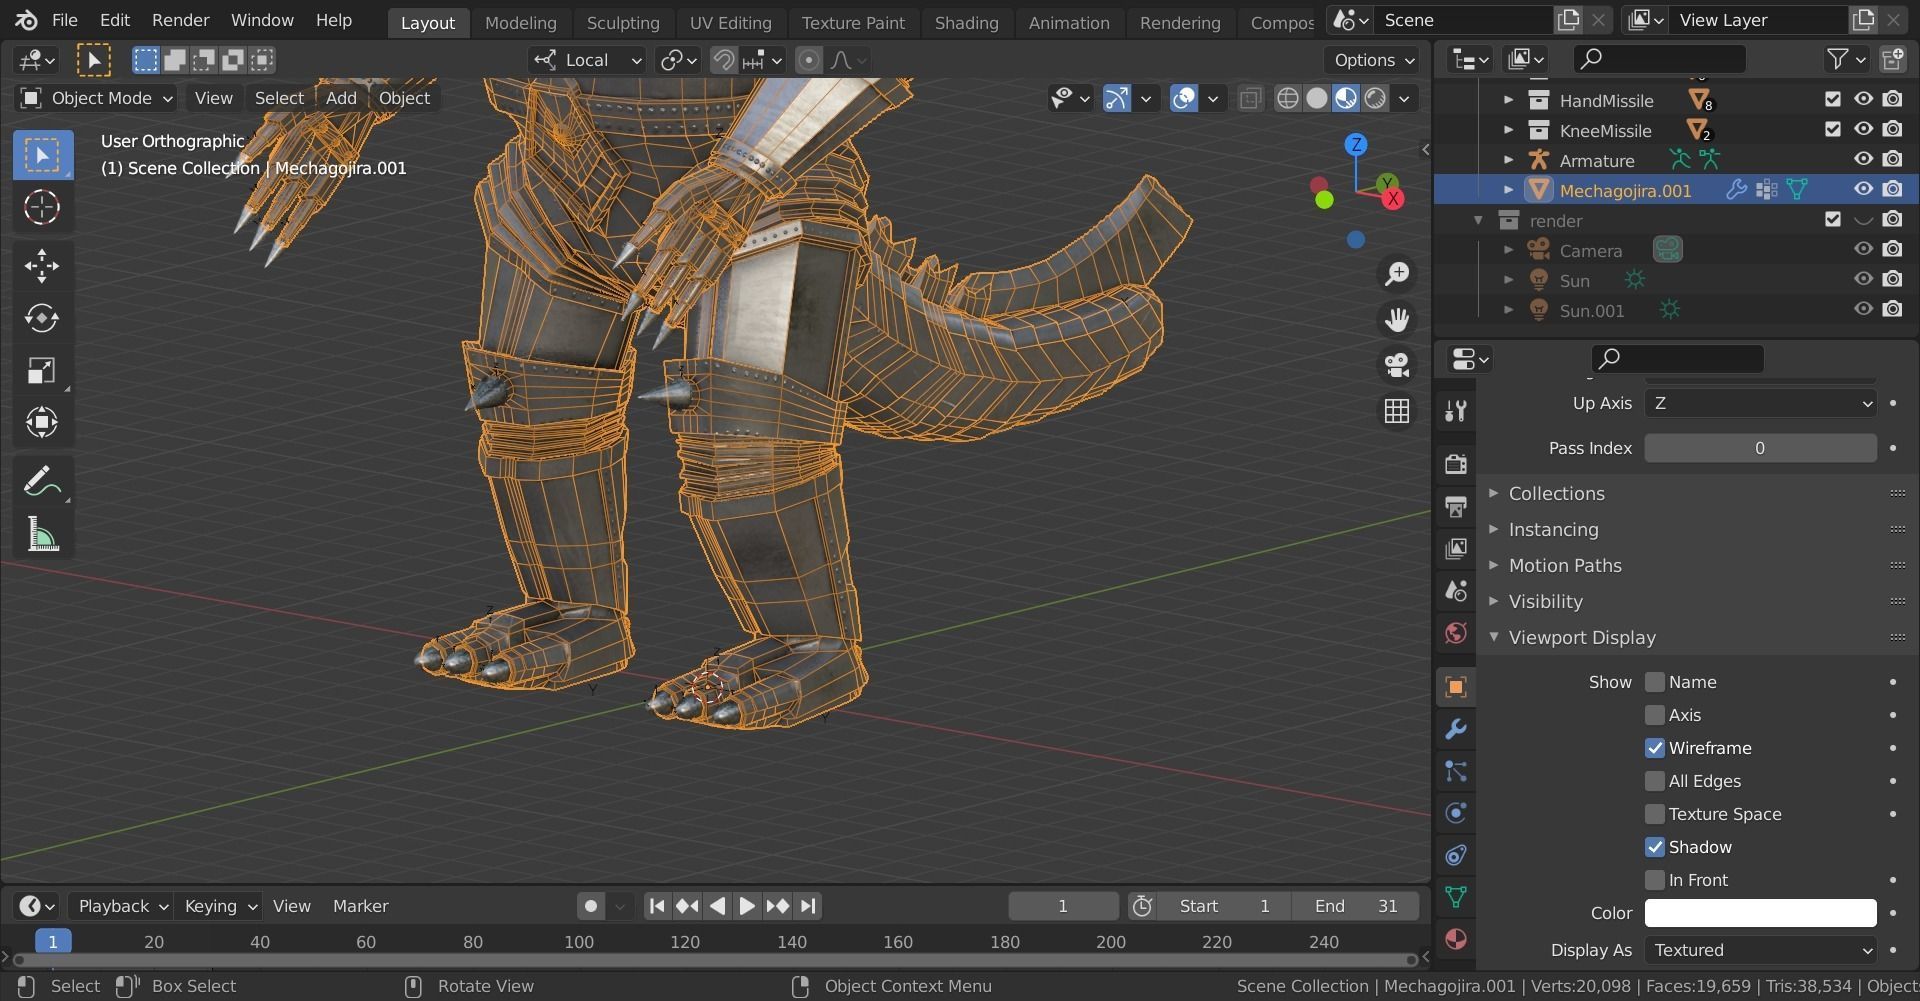Screen dimensions: 1920x1001
Task: Enable the Axis checkbox
Action: pyautogui.click(x=1655, y=715)
